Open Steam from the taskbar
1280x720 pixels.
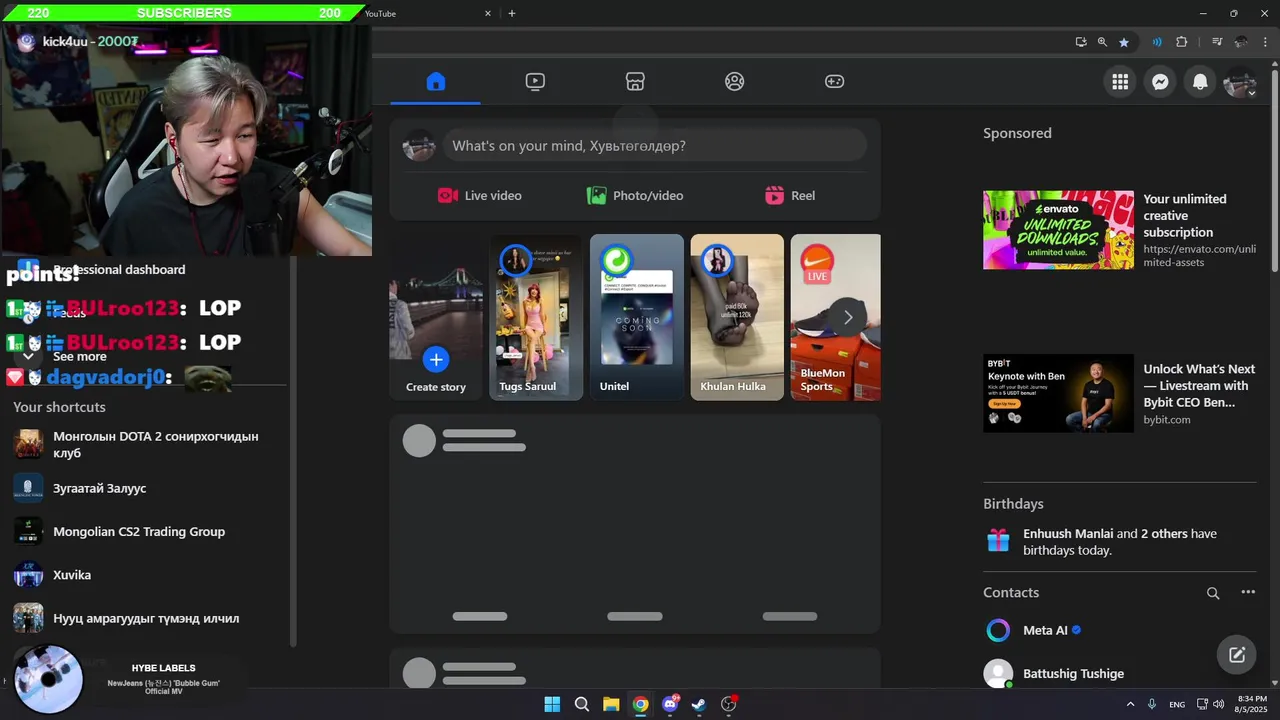(x=699, y=704)
